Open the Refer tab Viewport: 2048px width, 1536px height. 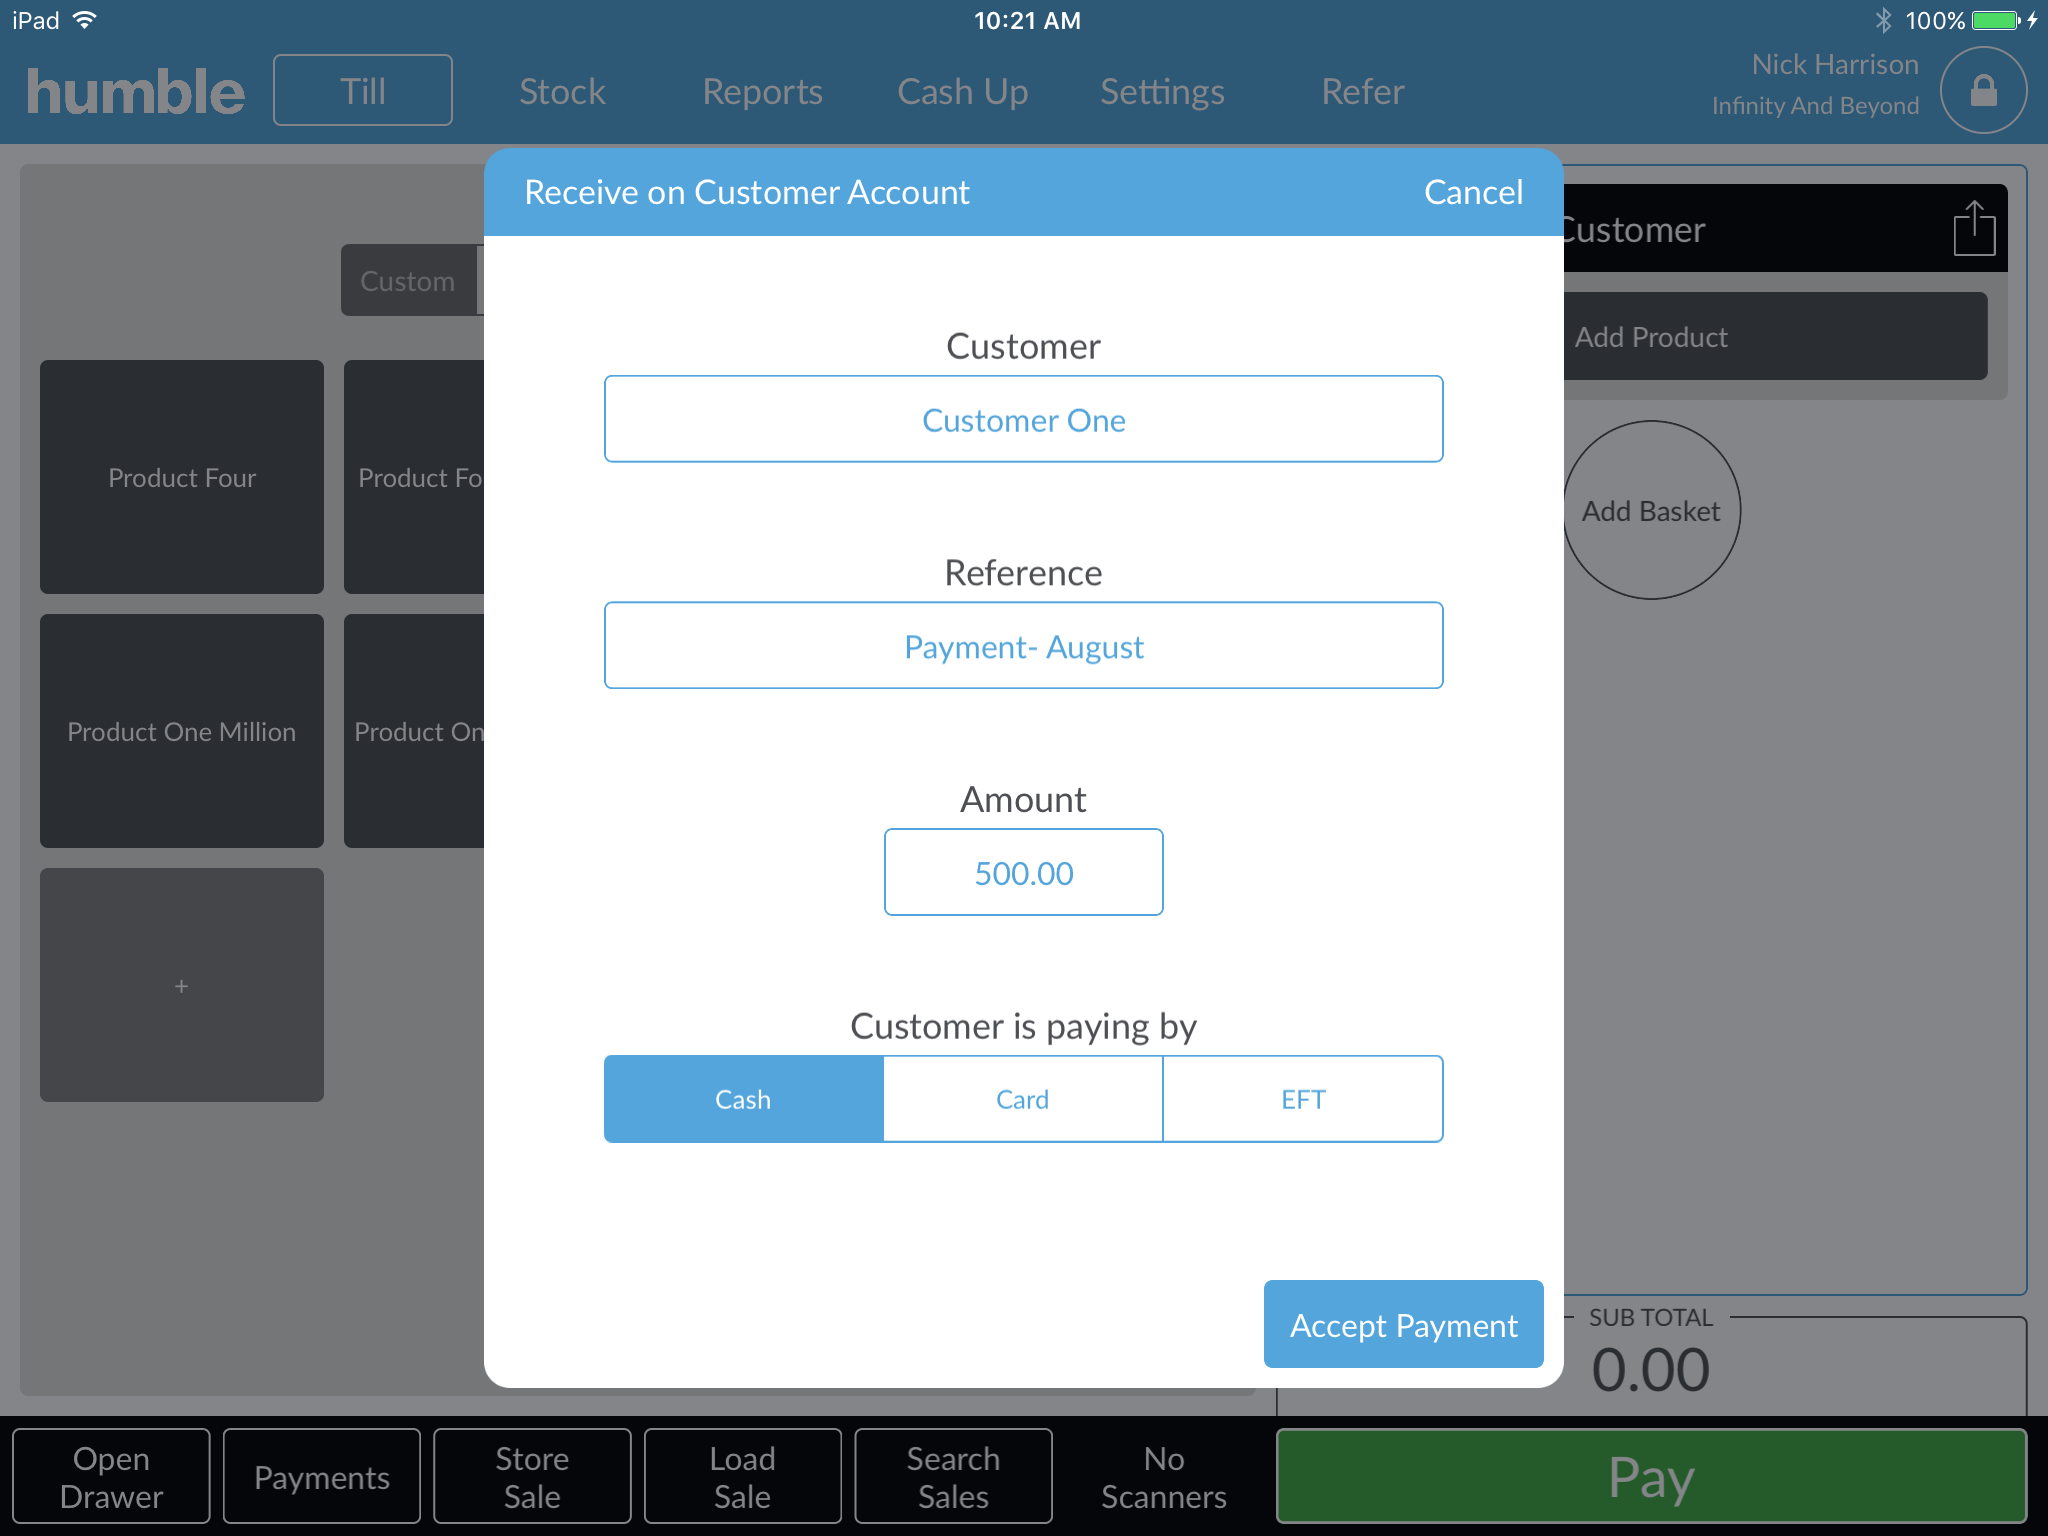(1362, 91)
